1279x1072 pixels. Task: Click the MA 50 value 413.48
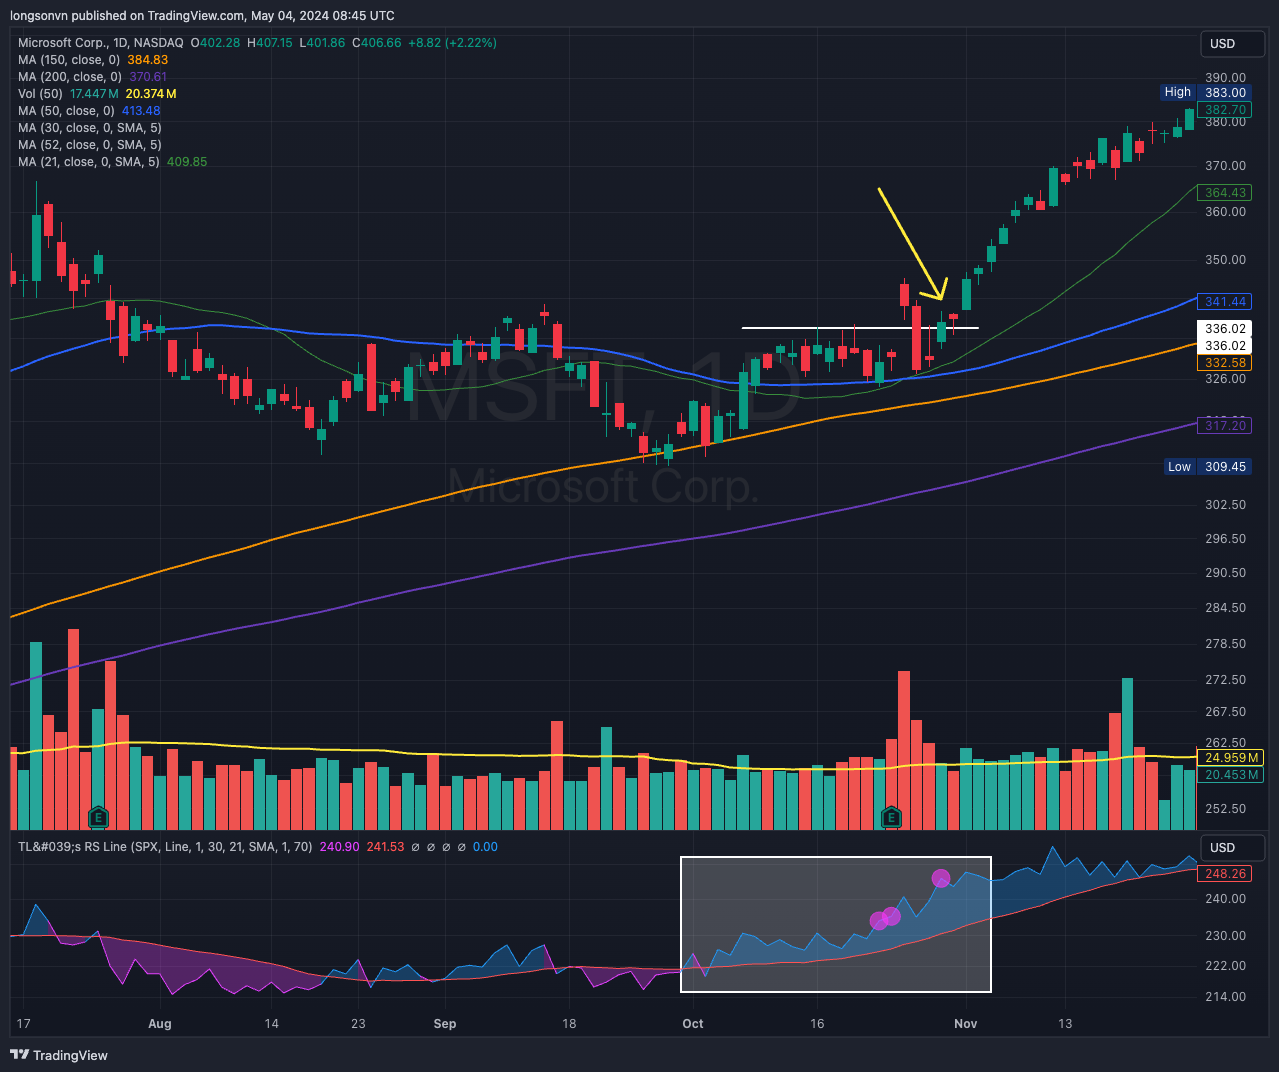click(x=141, y=111)
